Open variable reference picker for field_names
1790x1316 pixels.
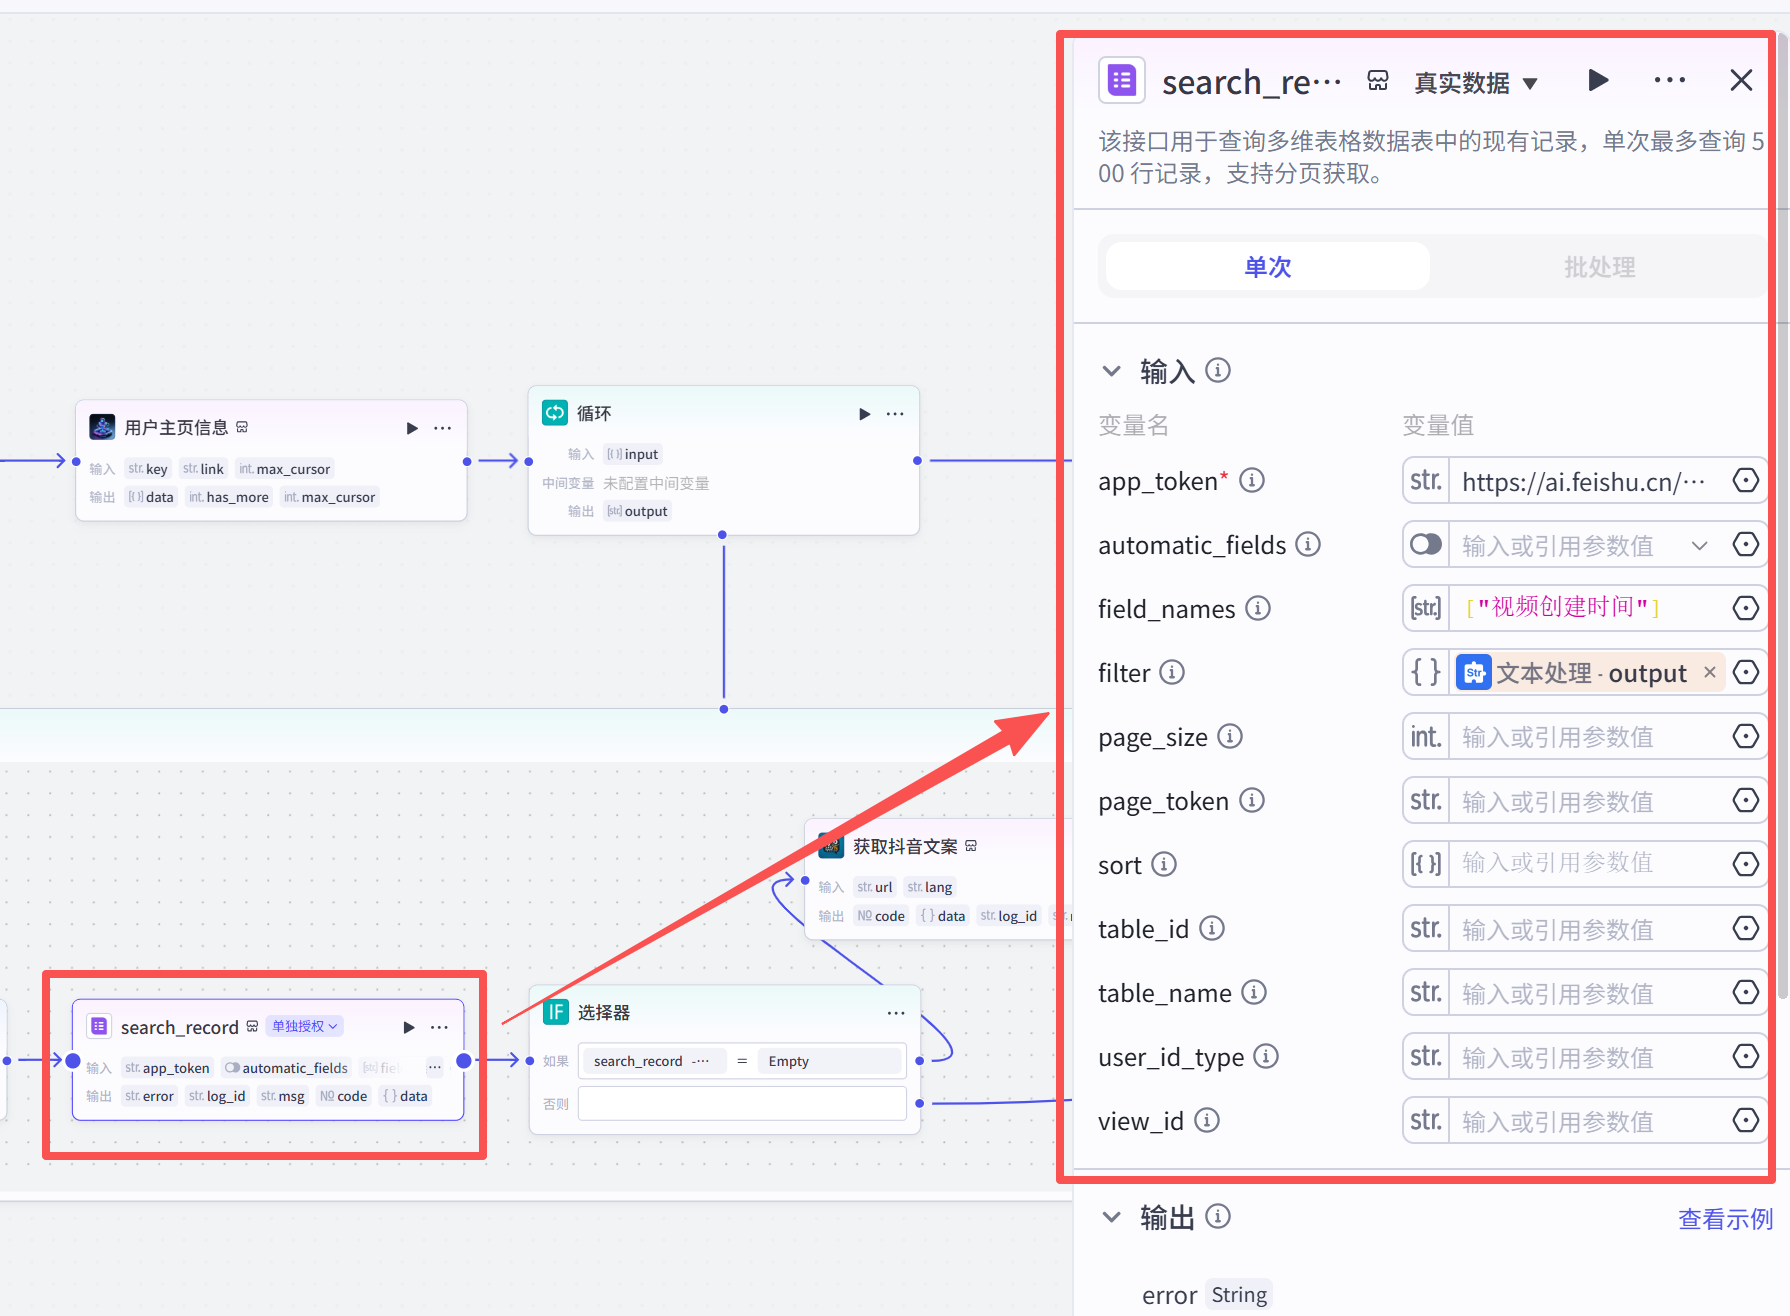pyautogui.click(x=1745, y=608)
